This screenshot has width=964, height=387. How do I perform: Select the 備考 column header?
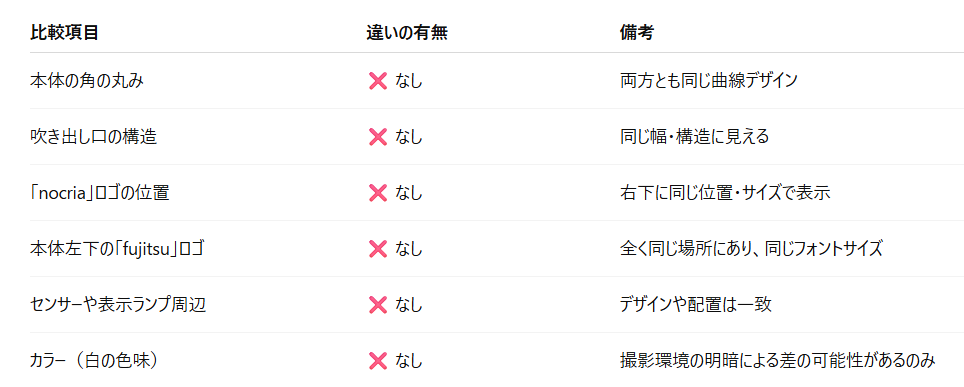(636, 33)
